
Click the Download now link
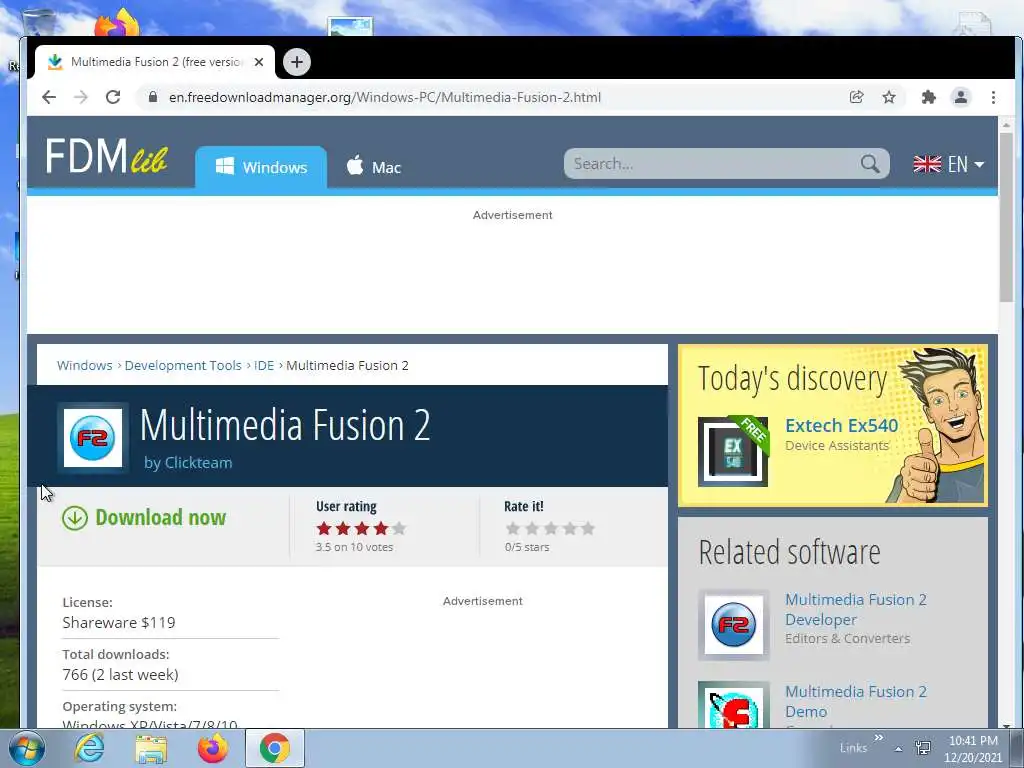click(161, 517)
